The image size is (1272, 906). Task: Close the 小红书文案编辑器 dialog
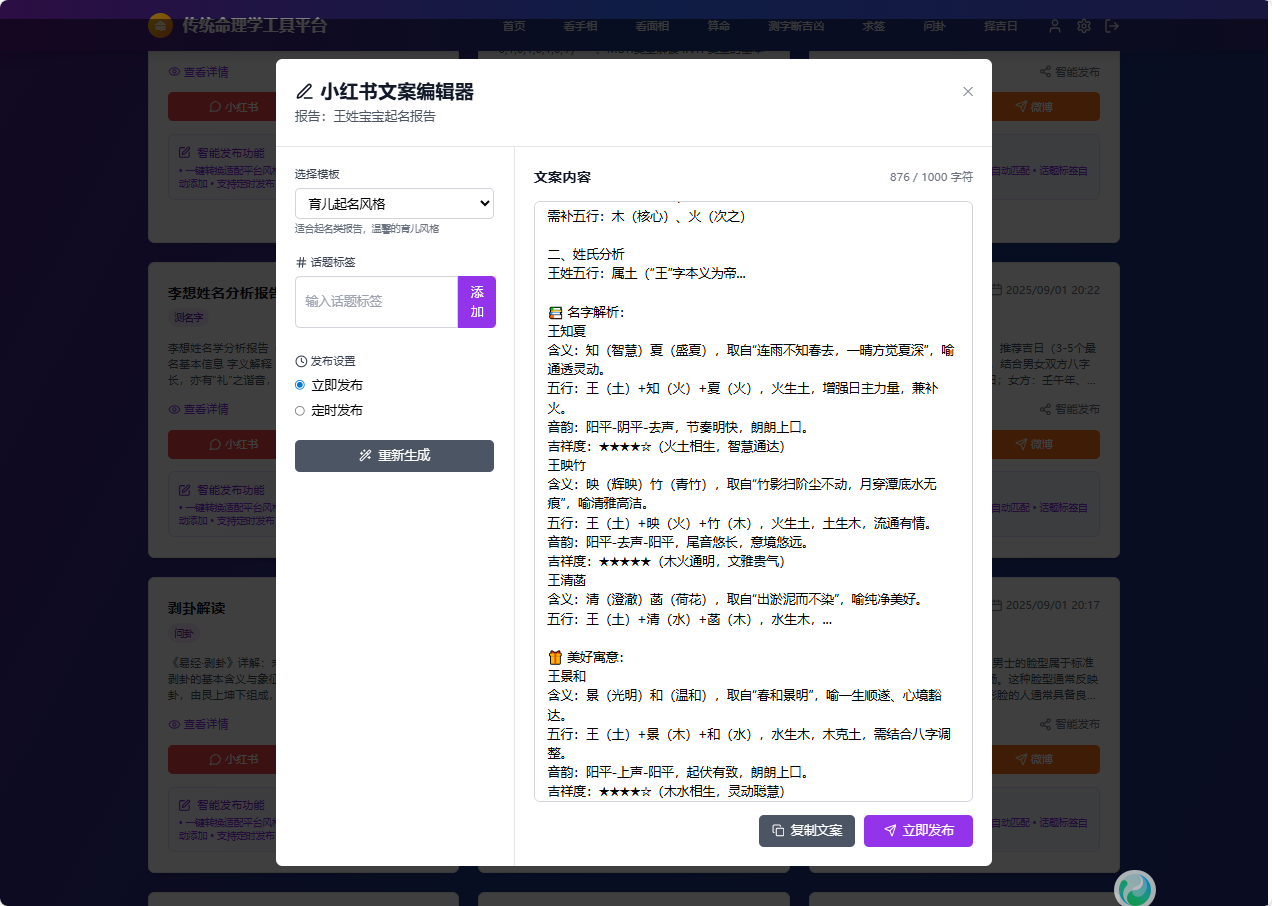pyautogui.click(x=967, y=91)
